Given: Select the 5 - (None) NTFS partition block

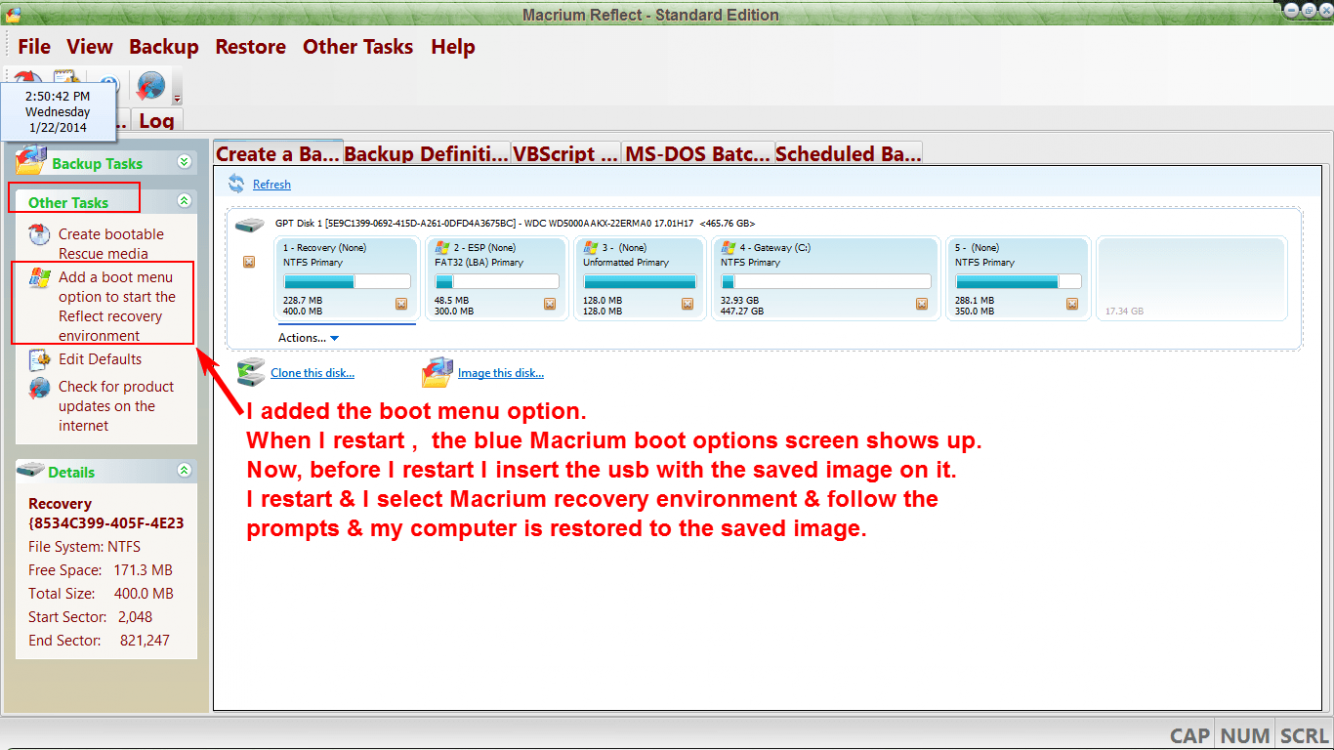Looking at the screenshot, I should coord(1018,279).
